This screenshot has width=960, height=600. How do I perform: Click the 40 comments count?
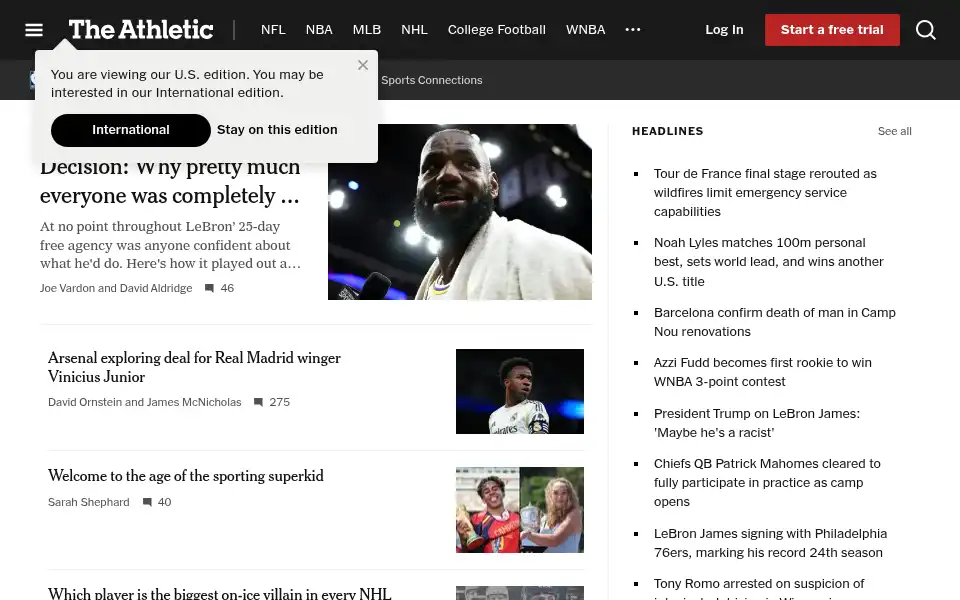165,502
